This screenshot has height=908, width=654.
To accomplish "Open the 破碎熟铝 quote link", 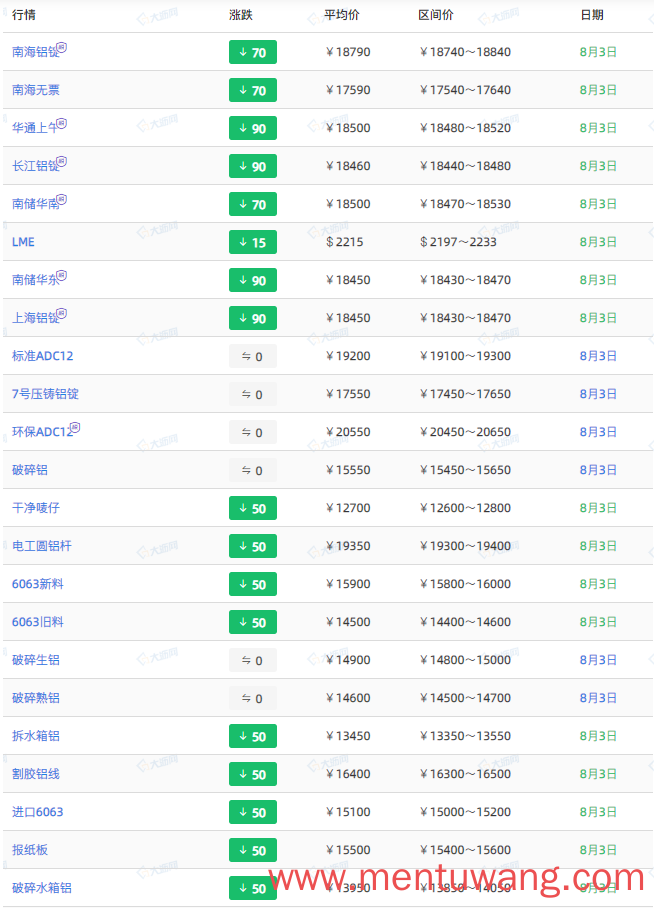I will coord(36,698).
